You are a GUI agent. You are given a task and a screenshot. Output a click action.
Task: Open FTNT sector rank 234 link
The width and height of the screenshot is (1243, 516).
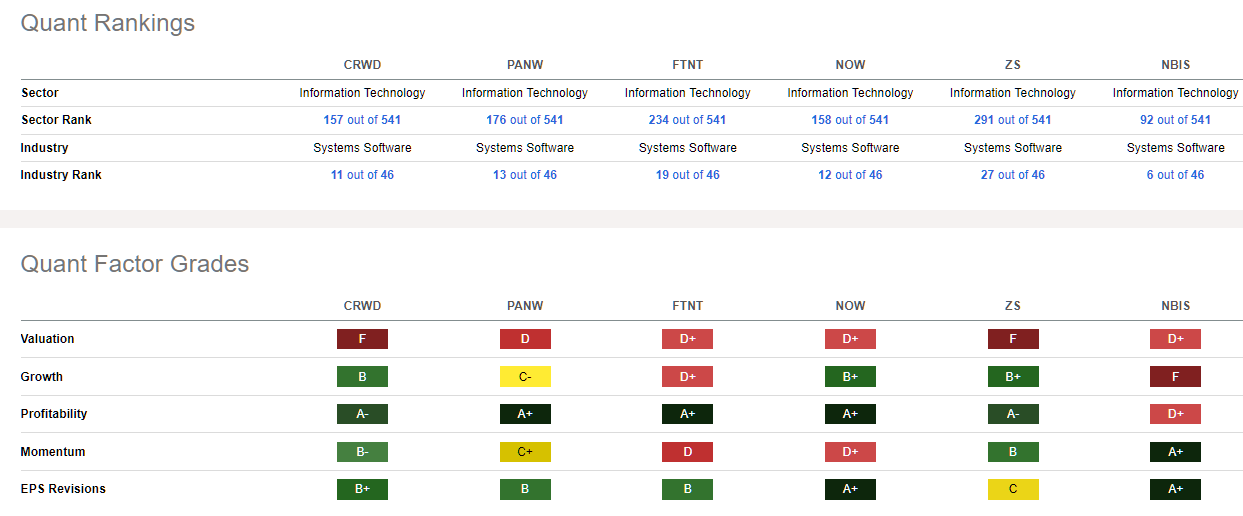point(687,120)
